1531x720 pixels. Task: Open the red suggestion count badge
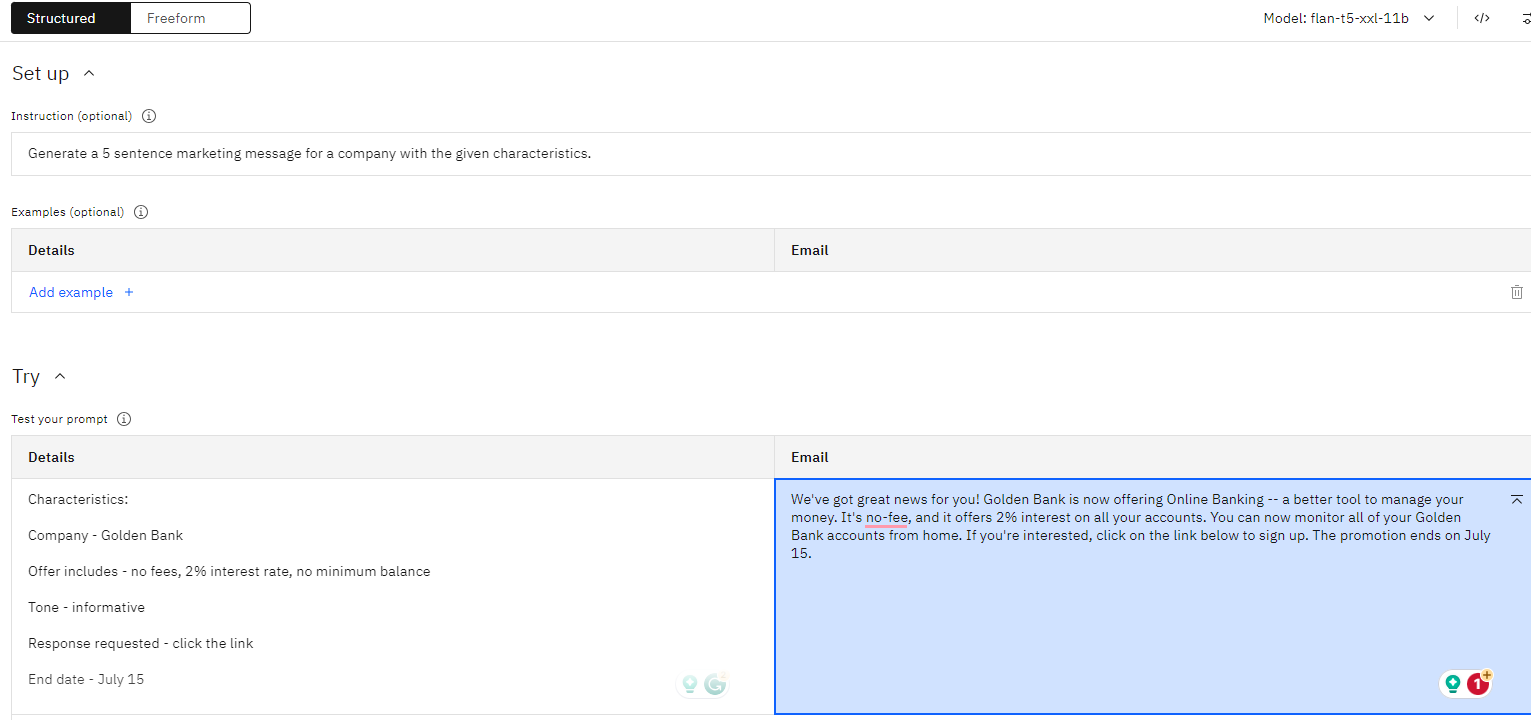1478,684
